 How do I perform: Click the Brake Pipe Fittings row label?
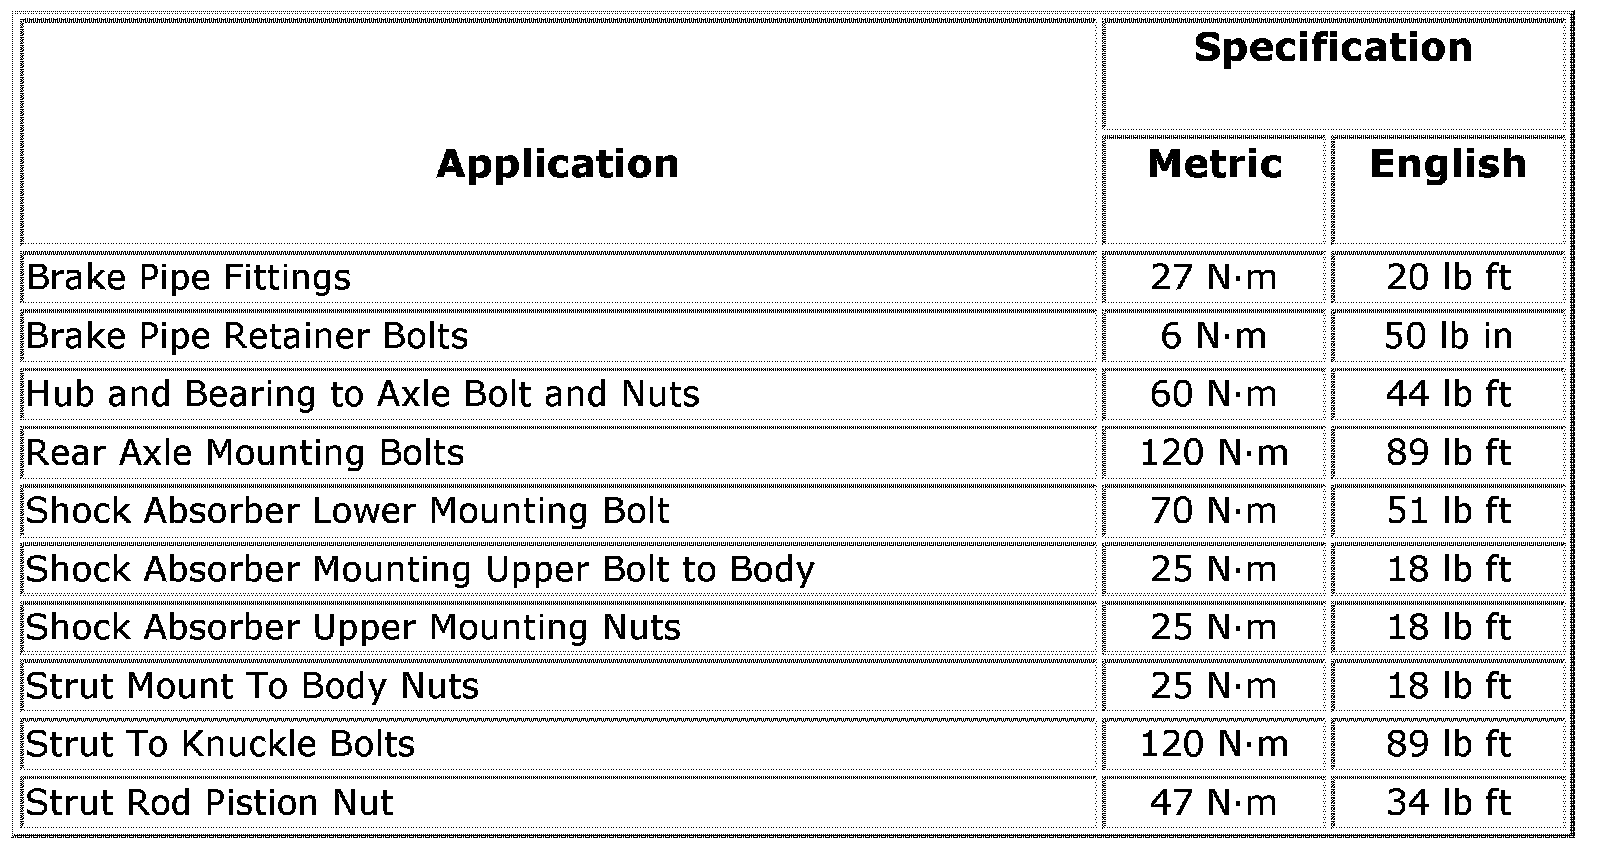[x=188, y=277]
